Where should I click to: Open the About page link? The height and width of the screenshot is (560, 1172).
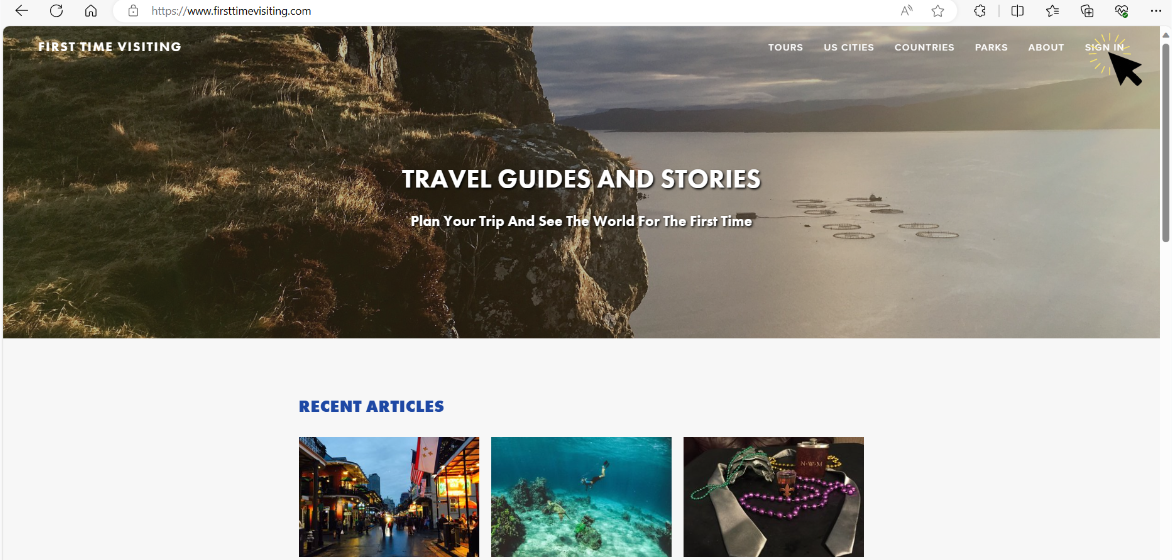[1046, 47]
